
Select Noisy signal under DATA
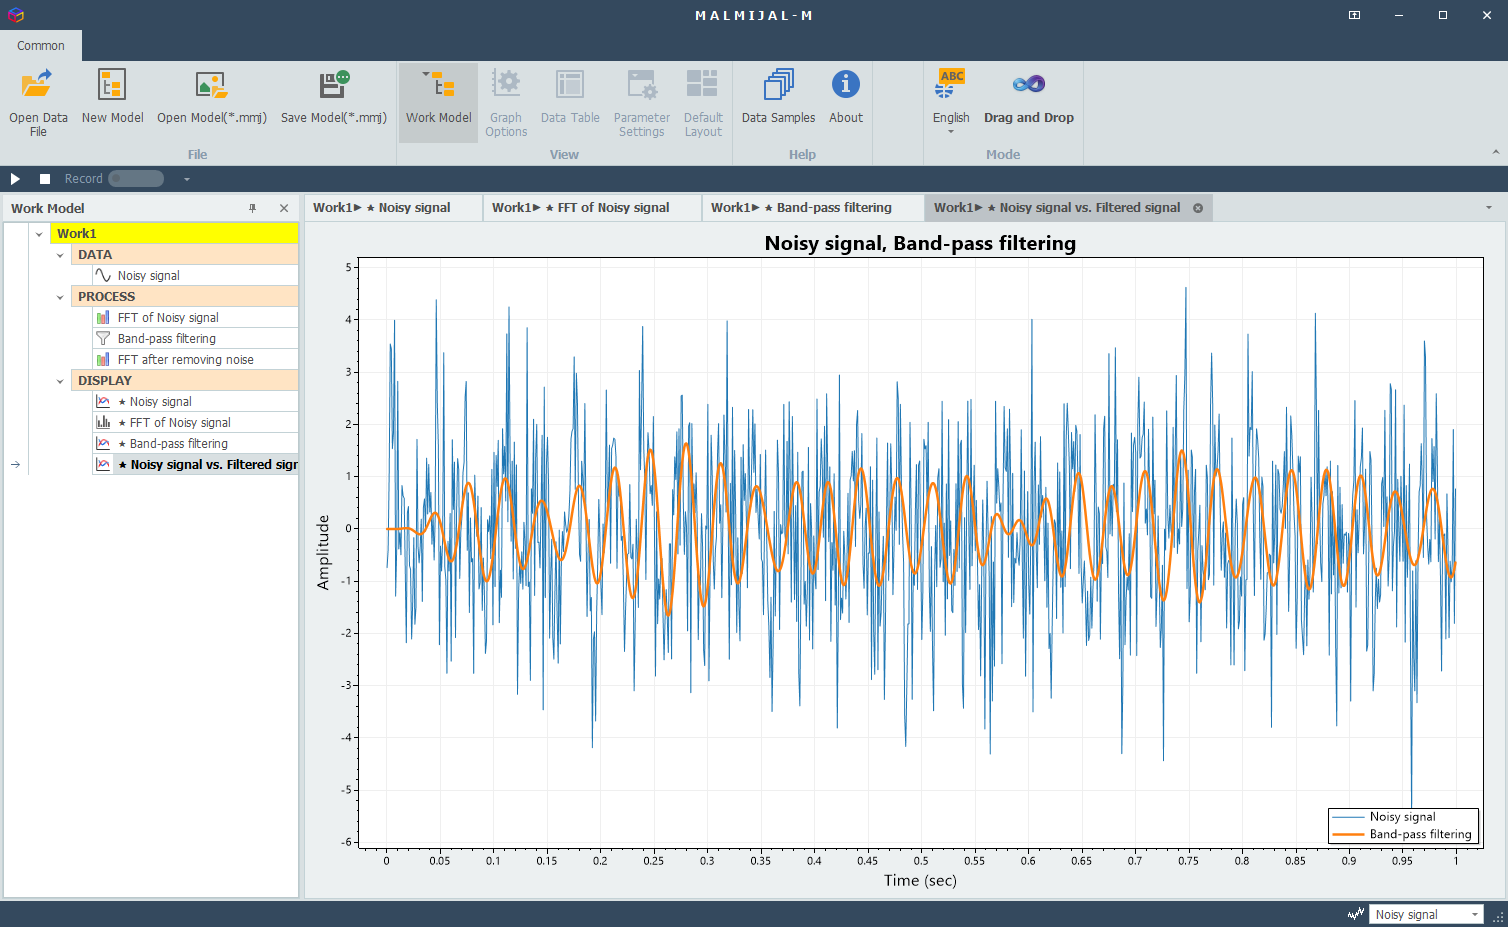pyautogui.click(x=195, y=276)
